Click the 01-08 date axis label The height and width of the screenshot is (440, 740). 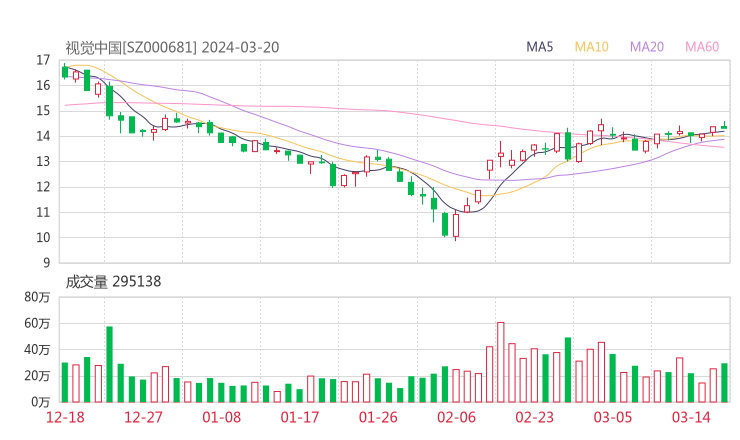221,417
